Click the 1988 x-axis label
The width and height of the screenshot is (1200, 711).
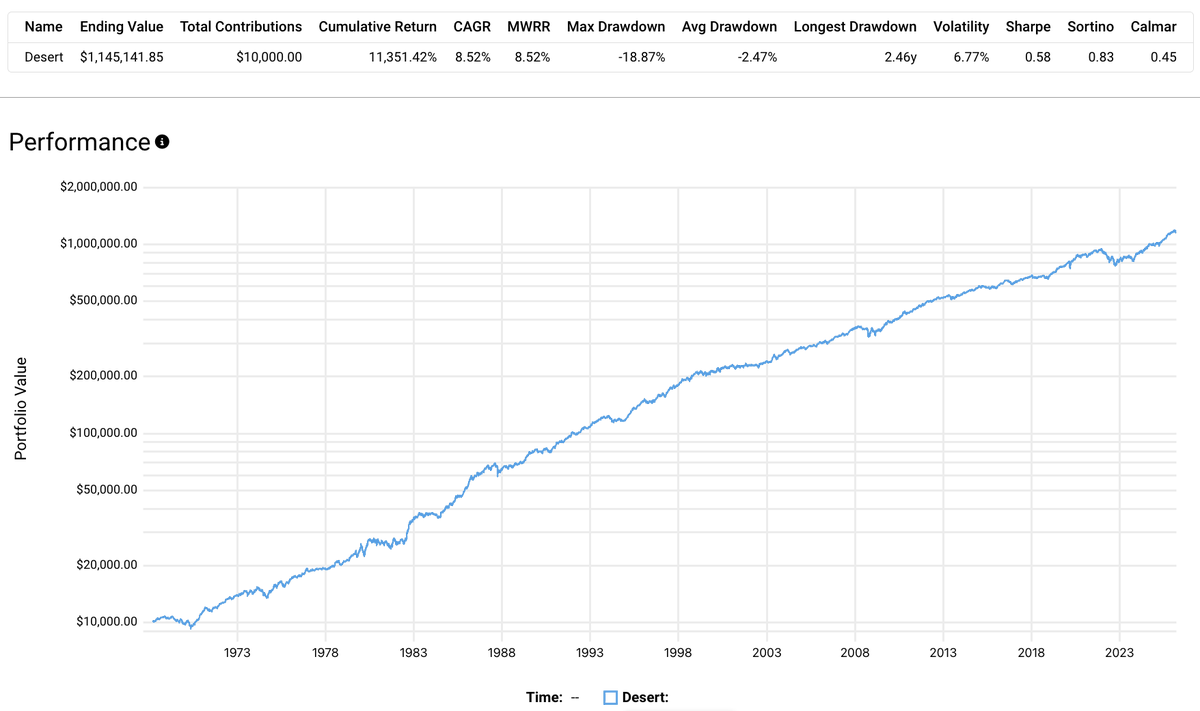click(502, 652)
